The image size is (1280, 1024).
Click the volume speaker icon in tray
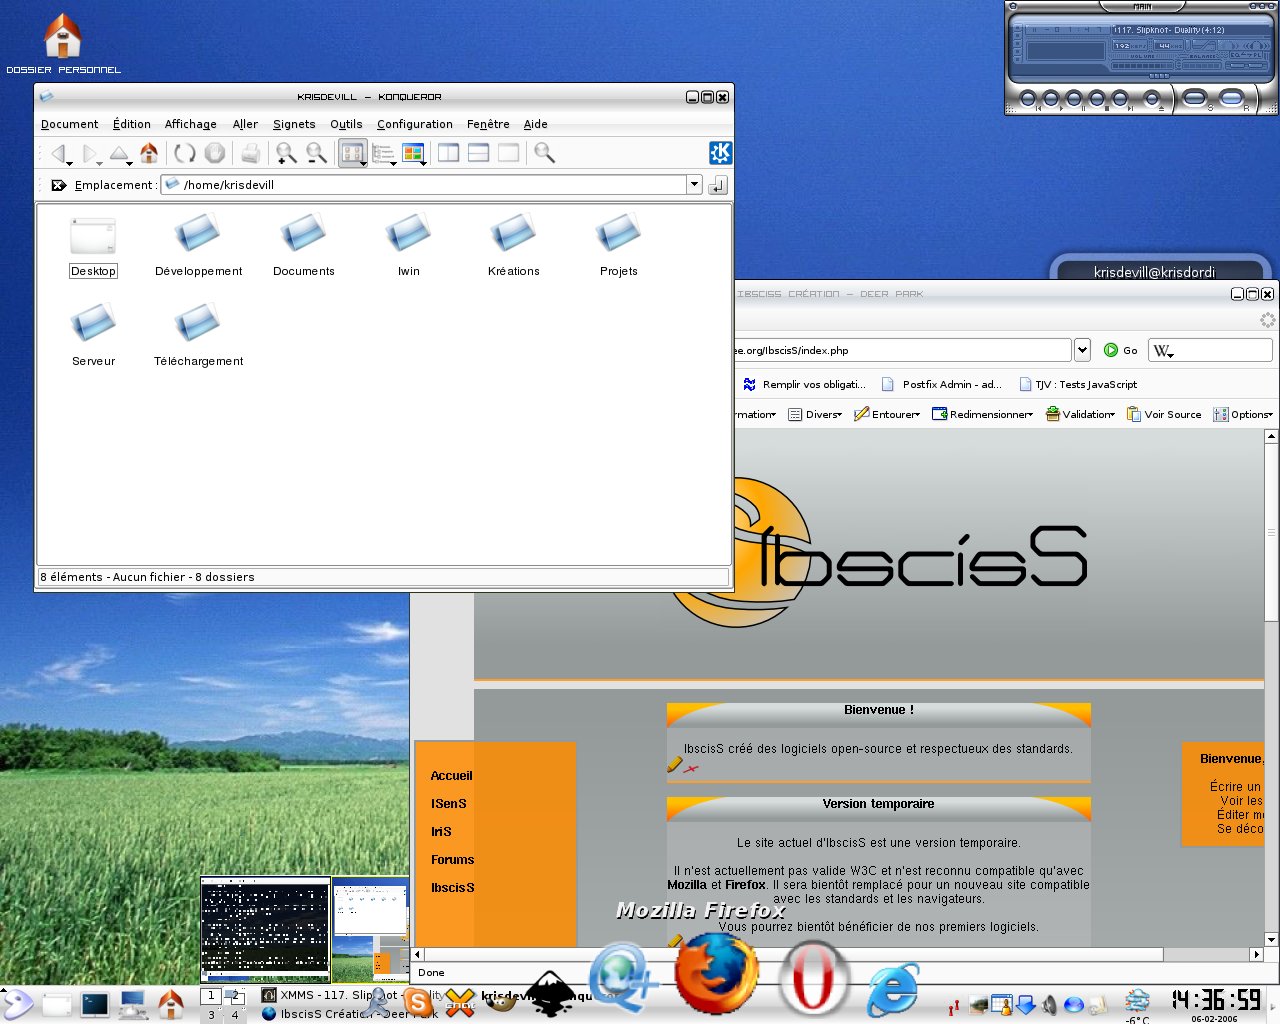tap(1050, 1005)
